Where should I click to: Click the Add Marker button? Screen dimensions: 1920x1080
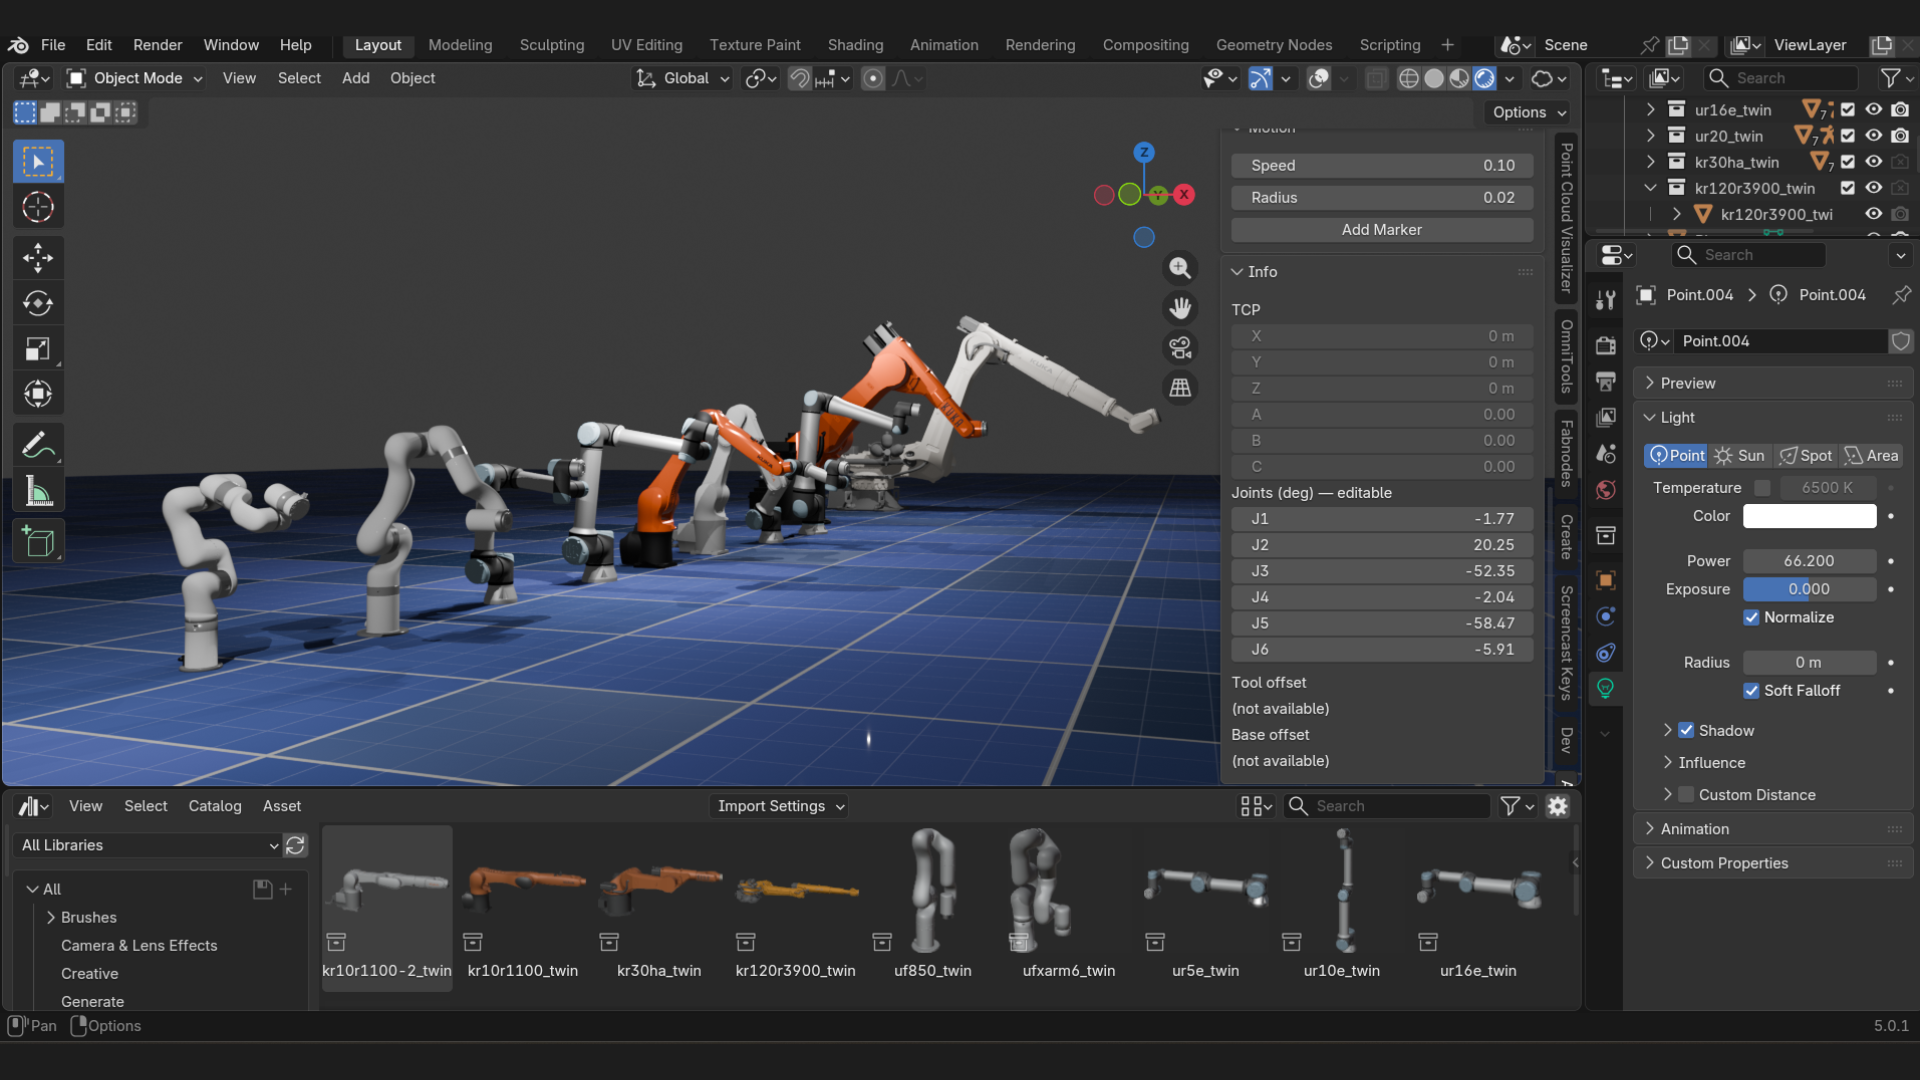pos(1381,229)
